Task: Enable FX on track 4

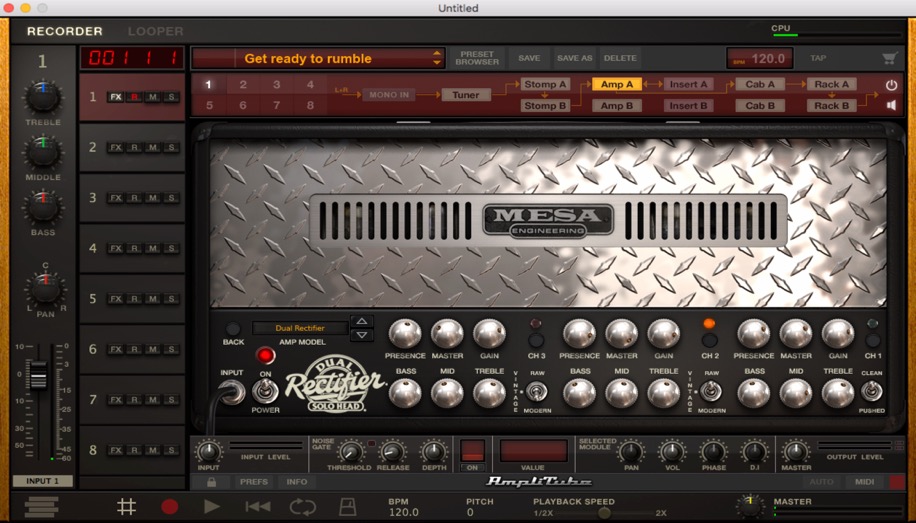Action: click(116, 248)
